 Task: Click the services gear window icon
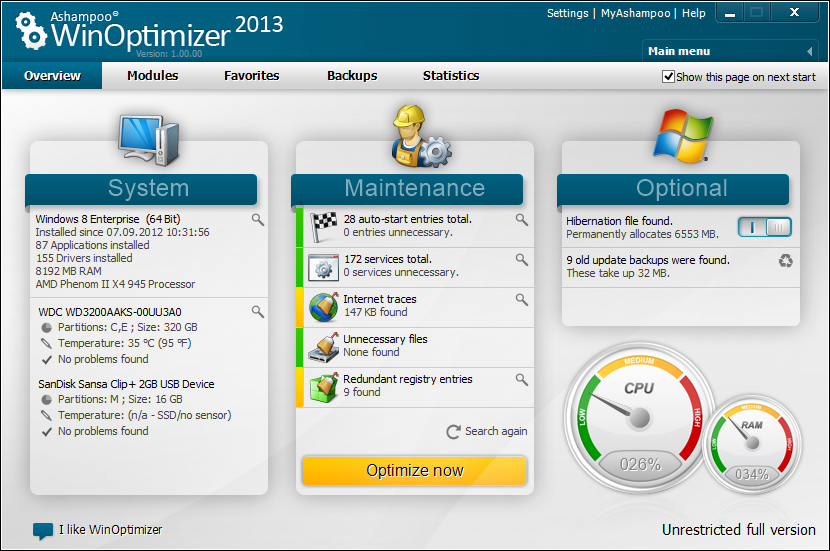[323, 267]
